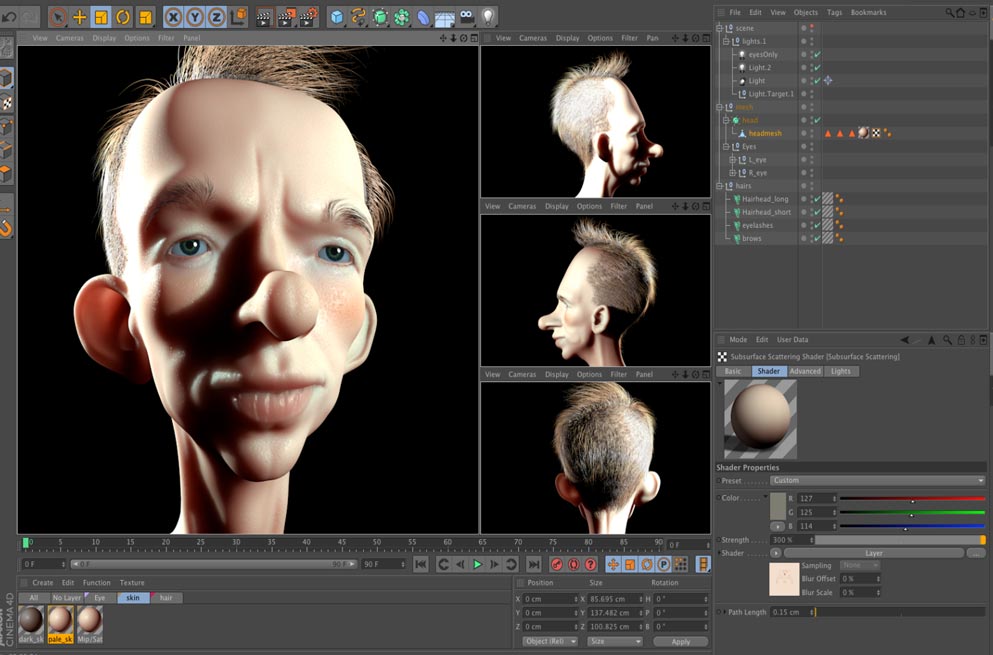Click the Apply button
Image resolution: width=993 pixels, height=655 pixels.
click(x=681, y=642)
